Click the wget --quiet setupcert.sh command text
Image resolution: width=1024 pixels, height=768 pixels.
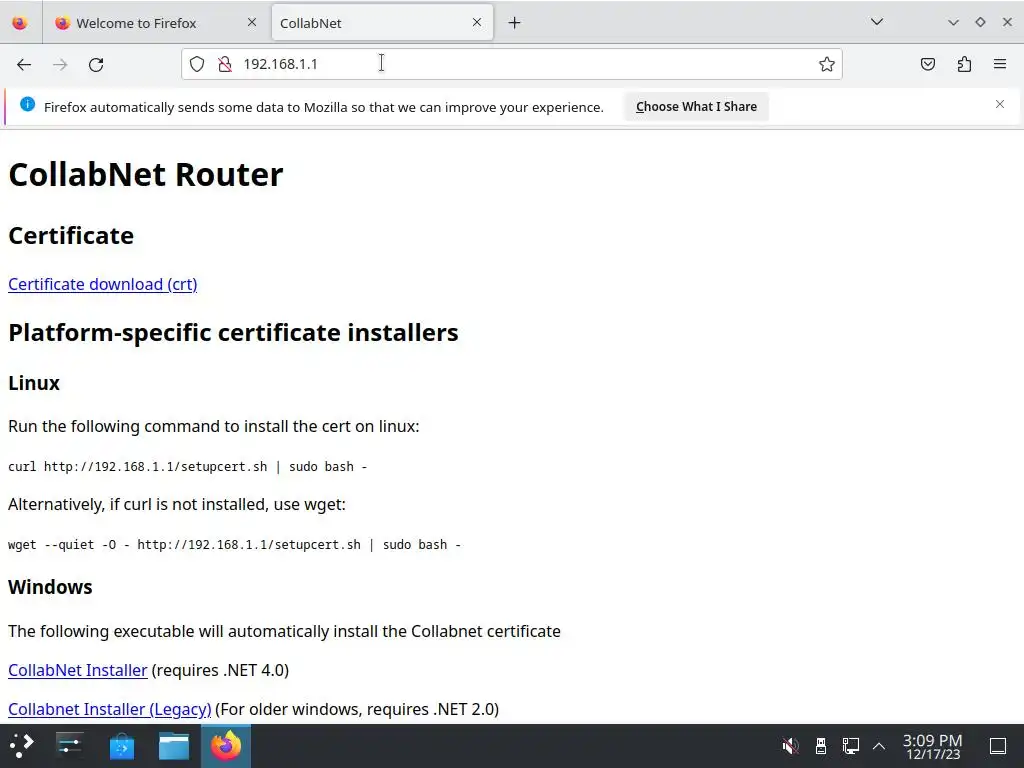click(234, 545)
